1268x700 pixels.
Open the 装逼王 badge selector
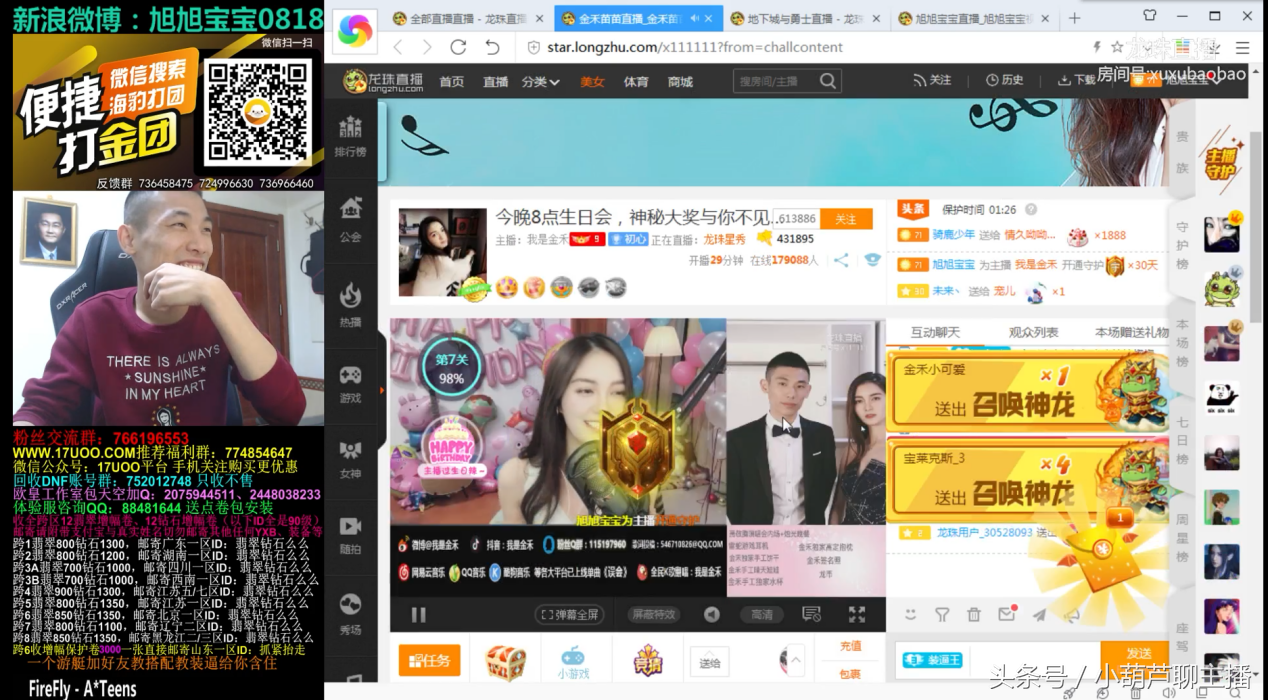931,660
